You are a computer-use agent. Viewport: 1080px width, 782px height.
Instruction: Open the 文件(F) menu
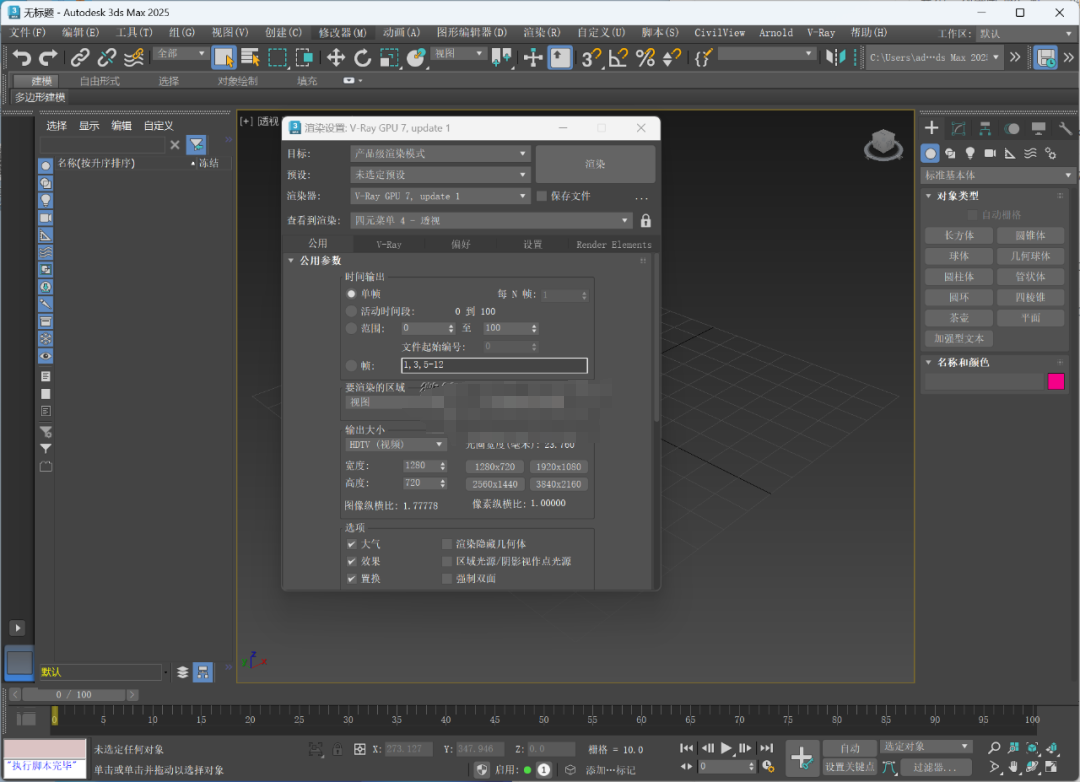point(28,32)
